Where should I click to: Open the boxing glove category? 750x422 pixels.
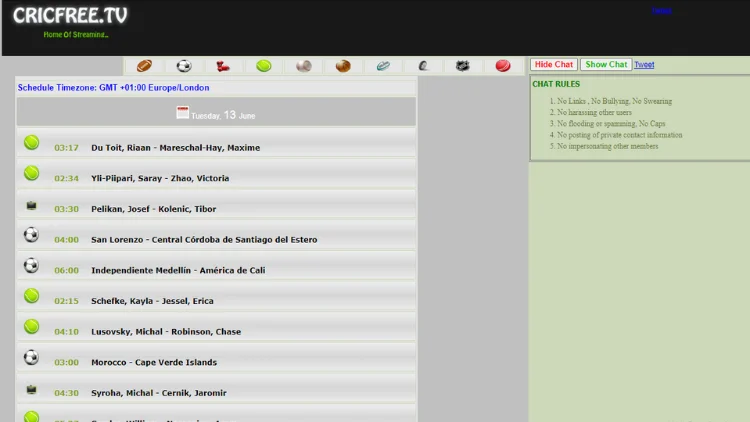pos(223,66)
